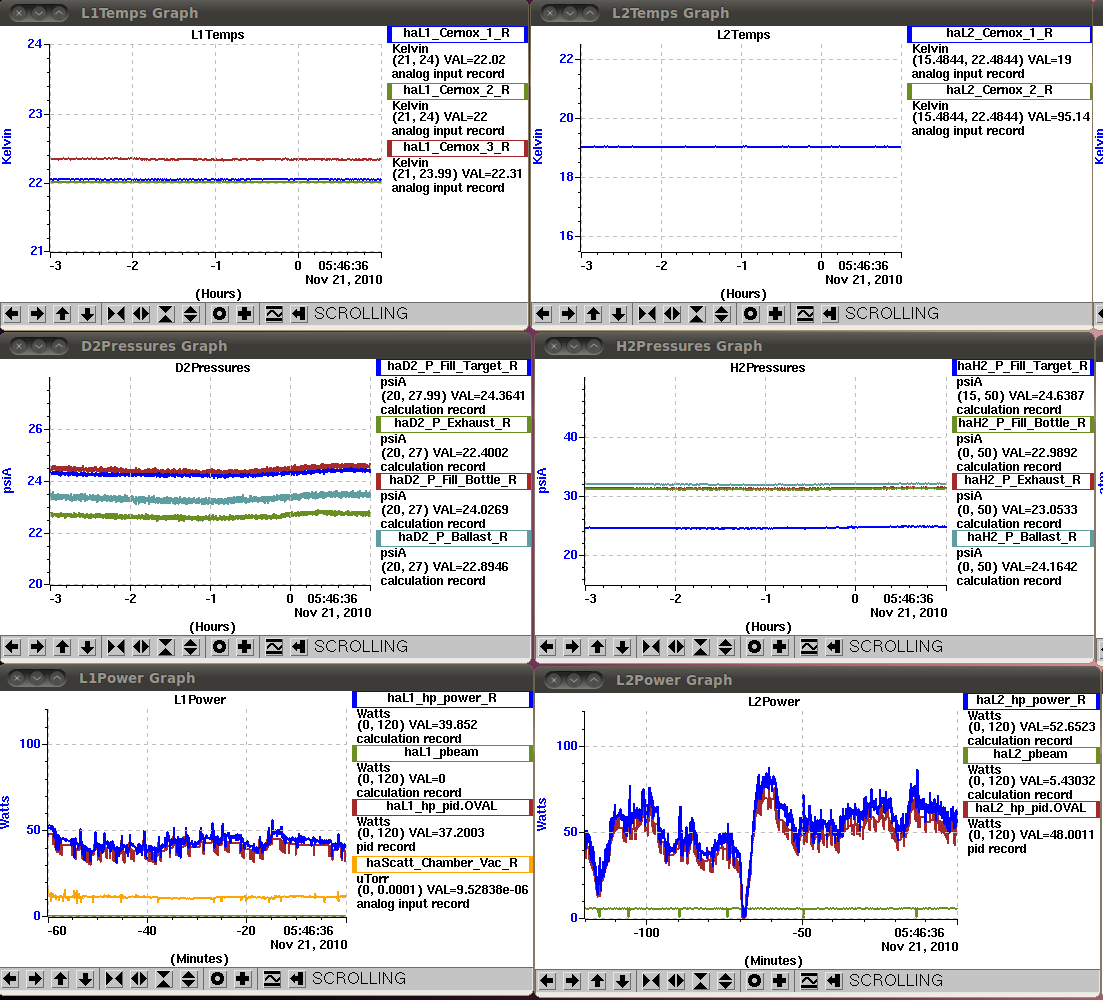Pan left in the L2Power Graph toolbar

[548, 980]
